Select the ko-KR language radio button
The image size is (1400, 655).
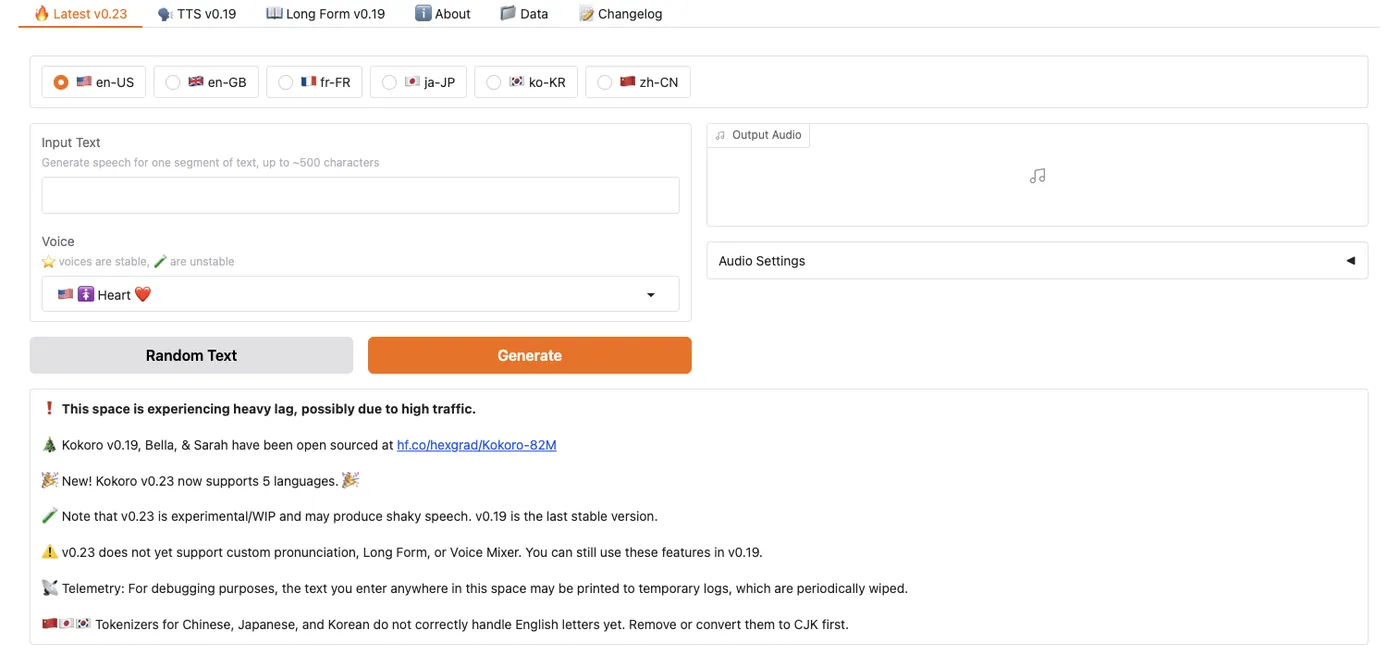(493, 82)
